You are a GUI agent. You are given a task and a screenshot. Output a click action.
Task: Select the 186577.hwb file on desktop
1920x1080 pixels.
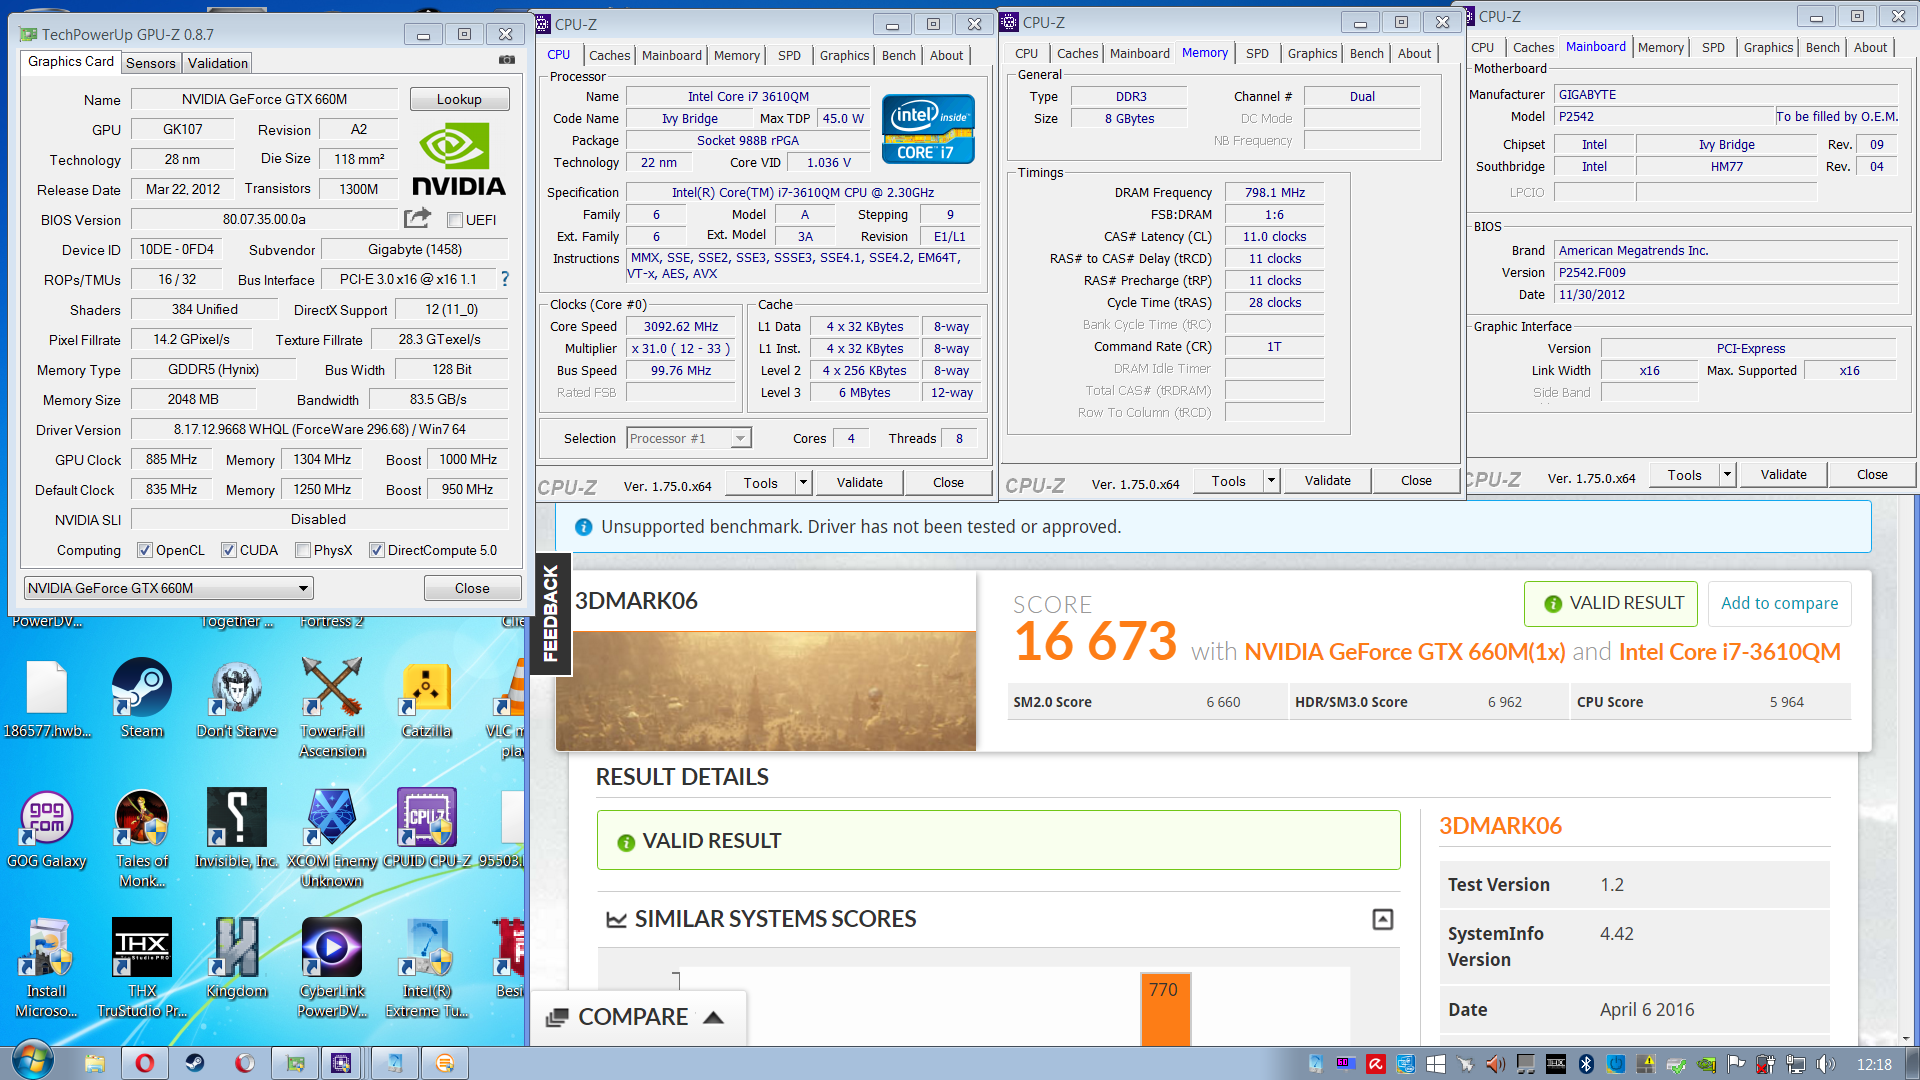click(46, 697)
